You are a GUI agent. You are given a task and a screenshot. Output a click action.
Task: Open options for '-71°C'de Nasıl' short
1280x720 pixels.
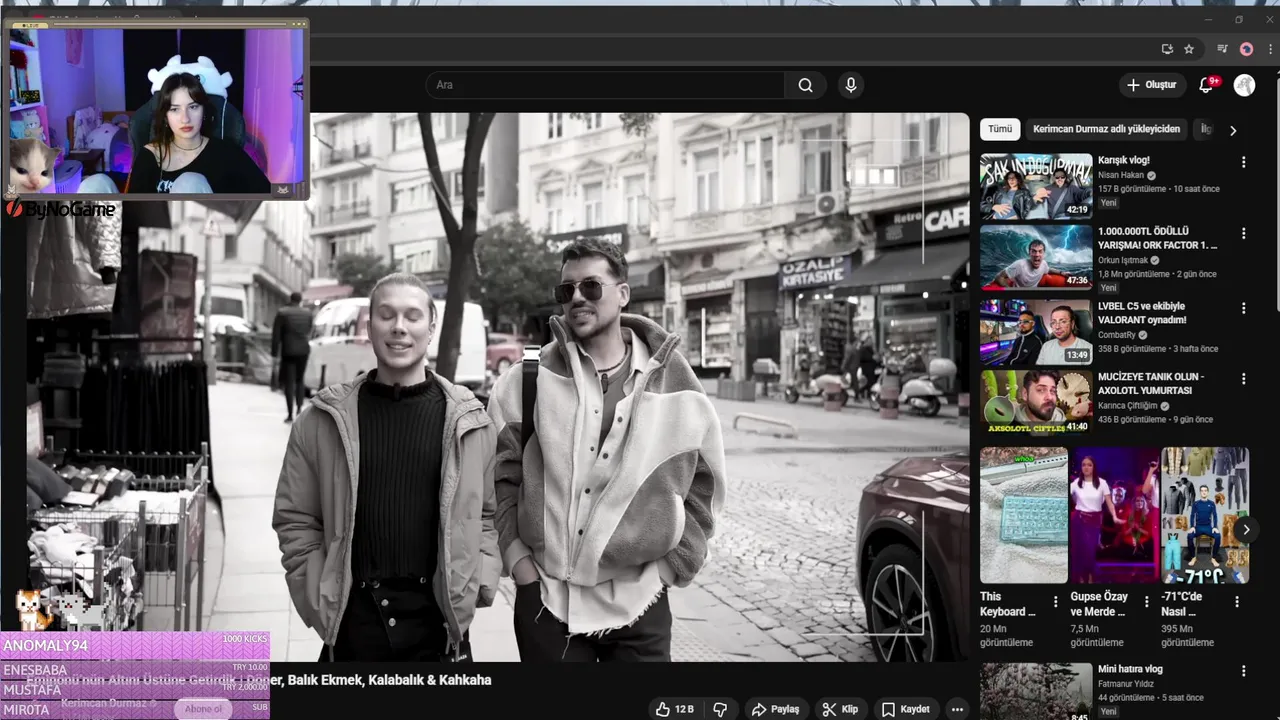coord(1237,602)
